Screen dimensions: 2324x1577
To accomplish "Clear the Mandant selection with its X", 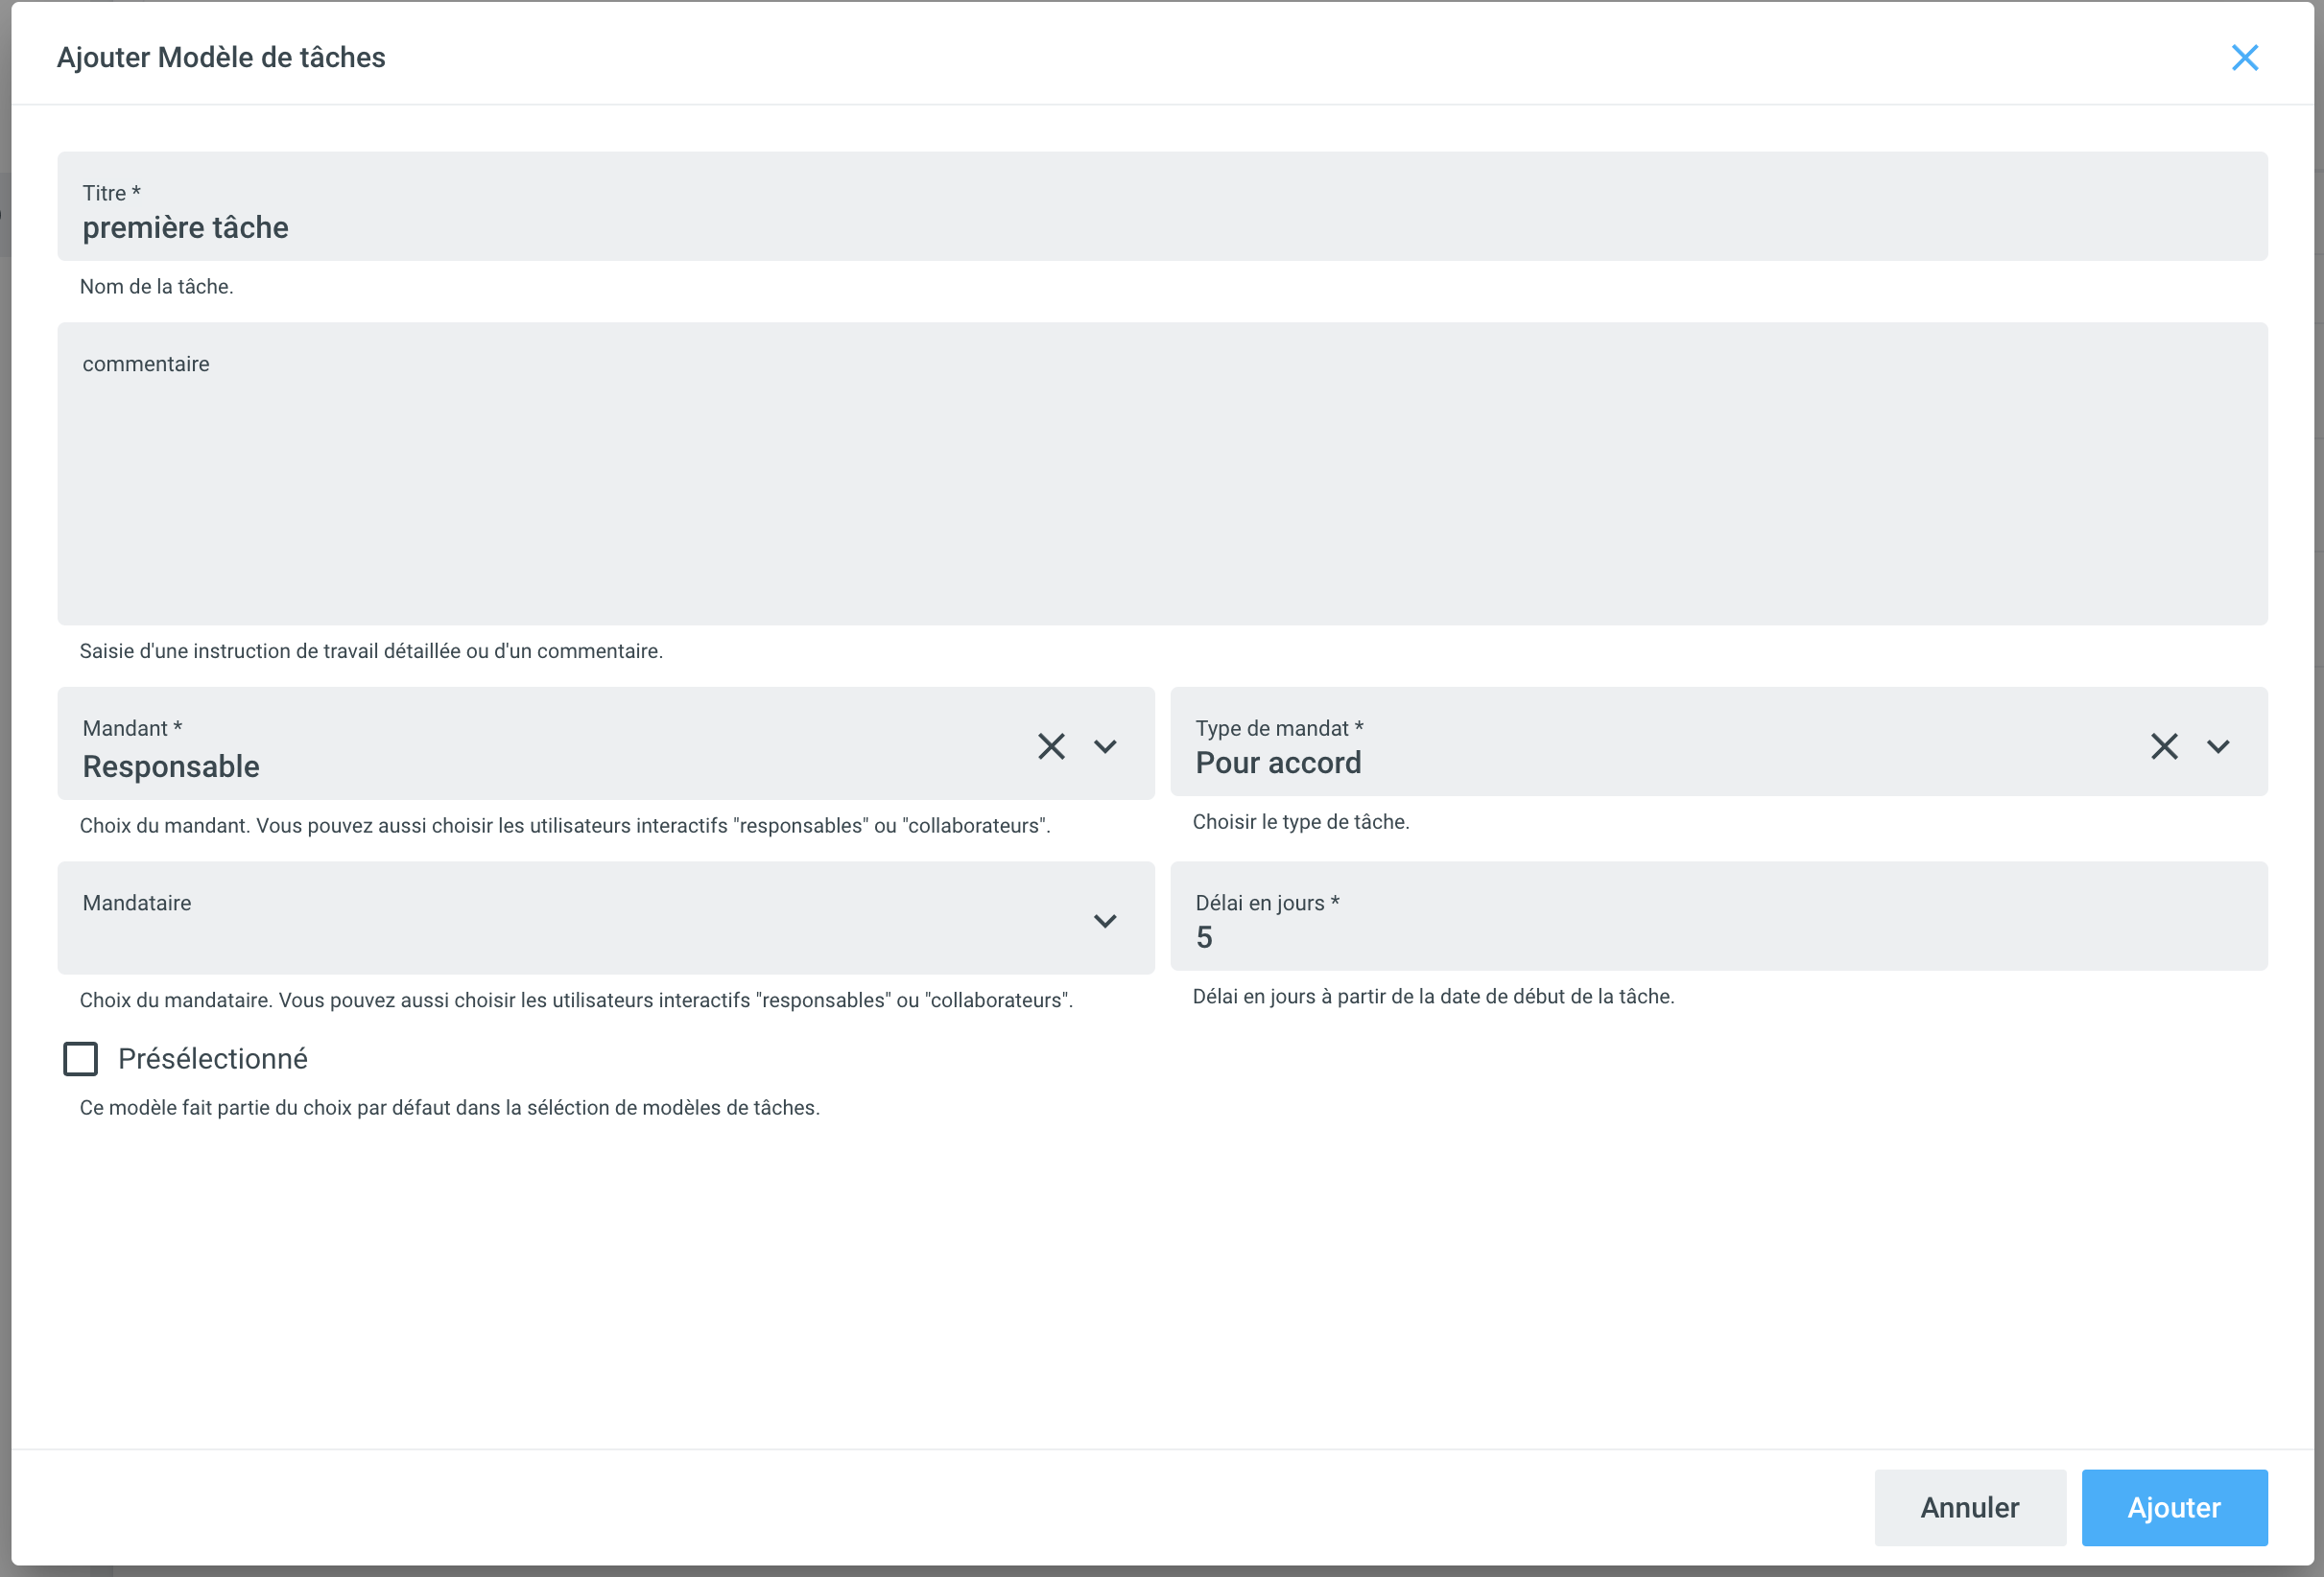I will [x=1051, y=746].
